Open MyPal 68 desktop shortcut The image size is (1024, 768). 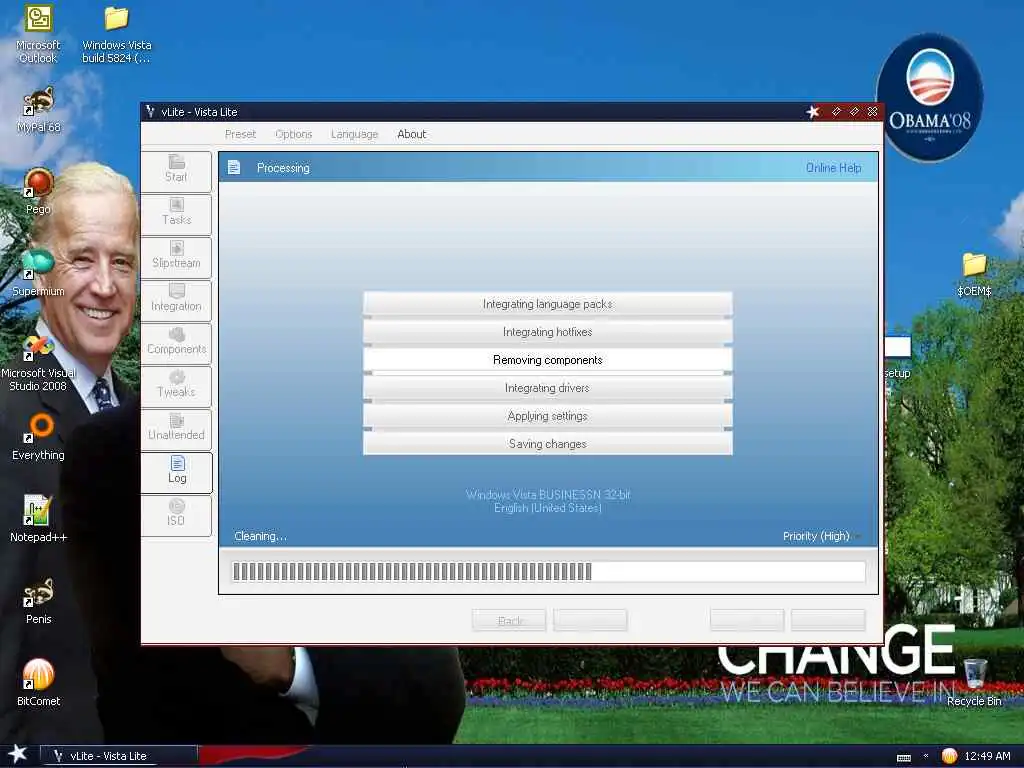pos(38,110)
